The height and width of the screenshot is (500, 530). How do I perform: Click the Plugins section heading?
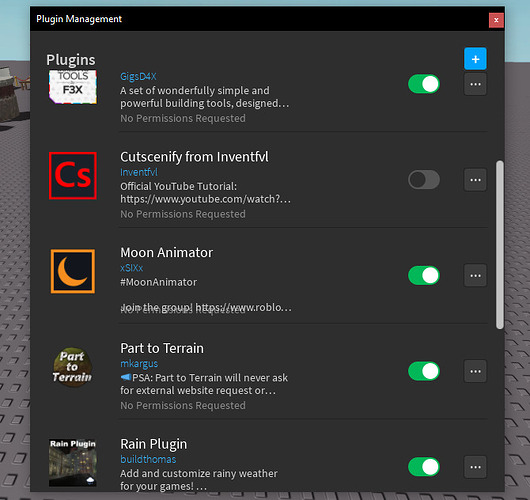(x=71, y=60)
